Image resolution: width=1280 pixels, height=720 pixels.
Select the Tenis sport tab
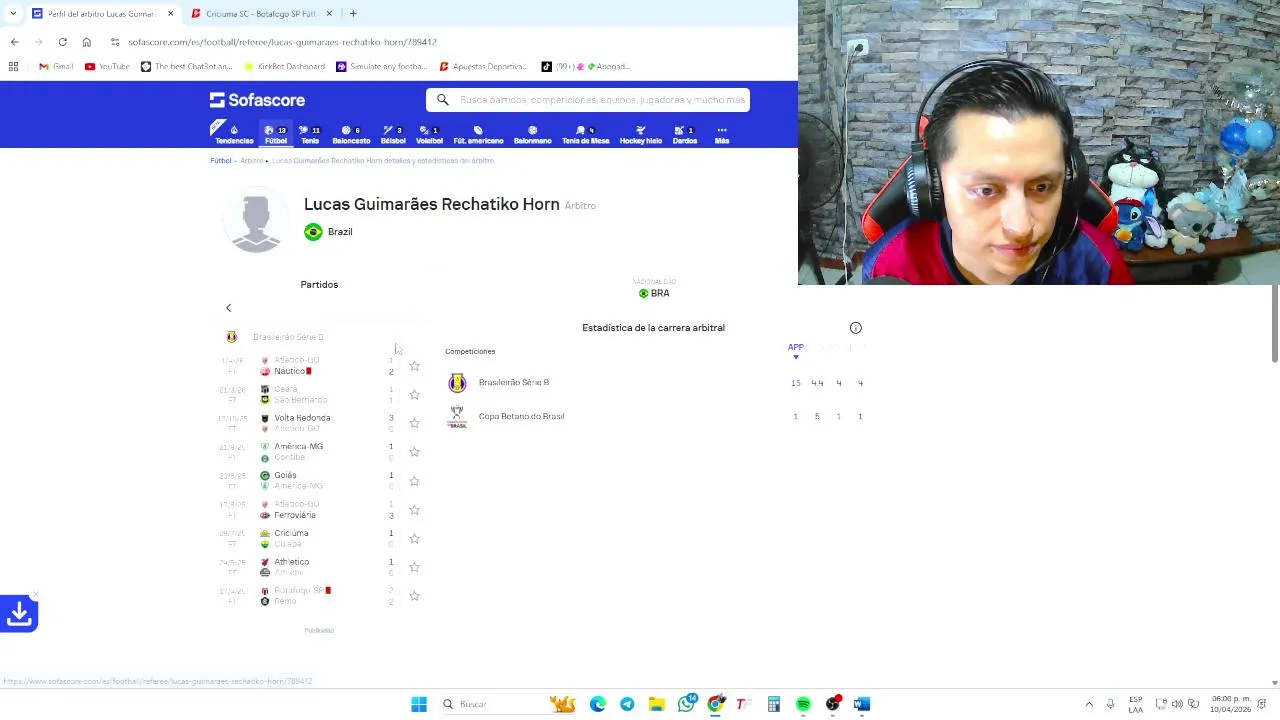(310, 134)
